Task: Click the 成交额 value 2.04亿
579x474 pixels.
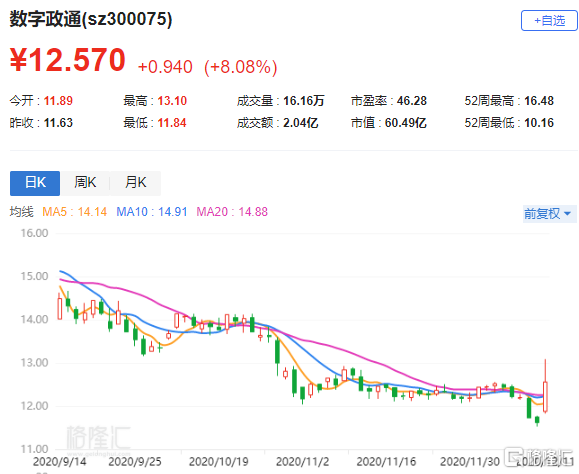Action: (x=301, y=123)
